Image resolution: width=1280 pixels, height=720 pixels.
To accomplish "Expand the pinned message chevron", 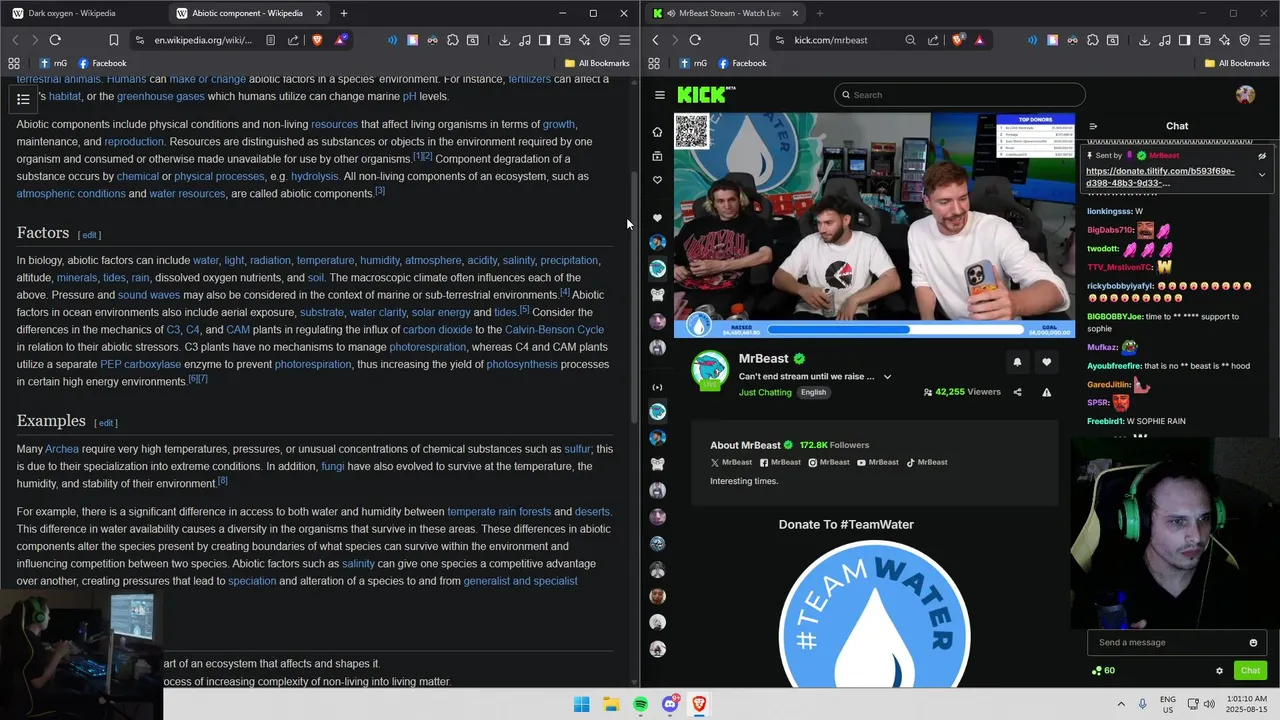I will [x=1262, y=175].
